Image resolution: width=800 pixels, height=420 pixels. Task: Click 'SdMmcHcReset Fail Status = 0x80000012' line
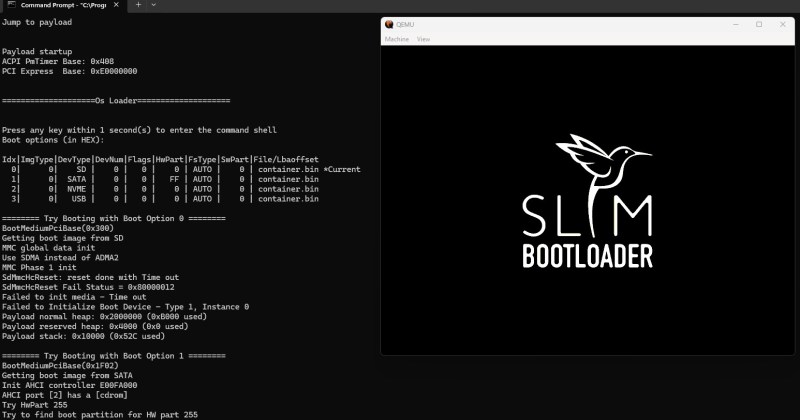tap(88, 287)
